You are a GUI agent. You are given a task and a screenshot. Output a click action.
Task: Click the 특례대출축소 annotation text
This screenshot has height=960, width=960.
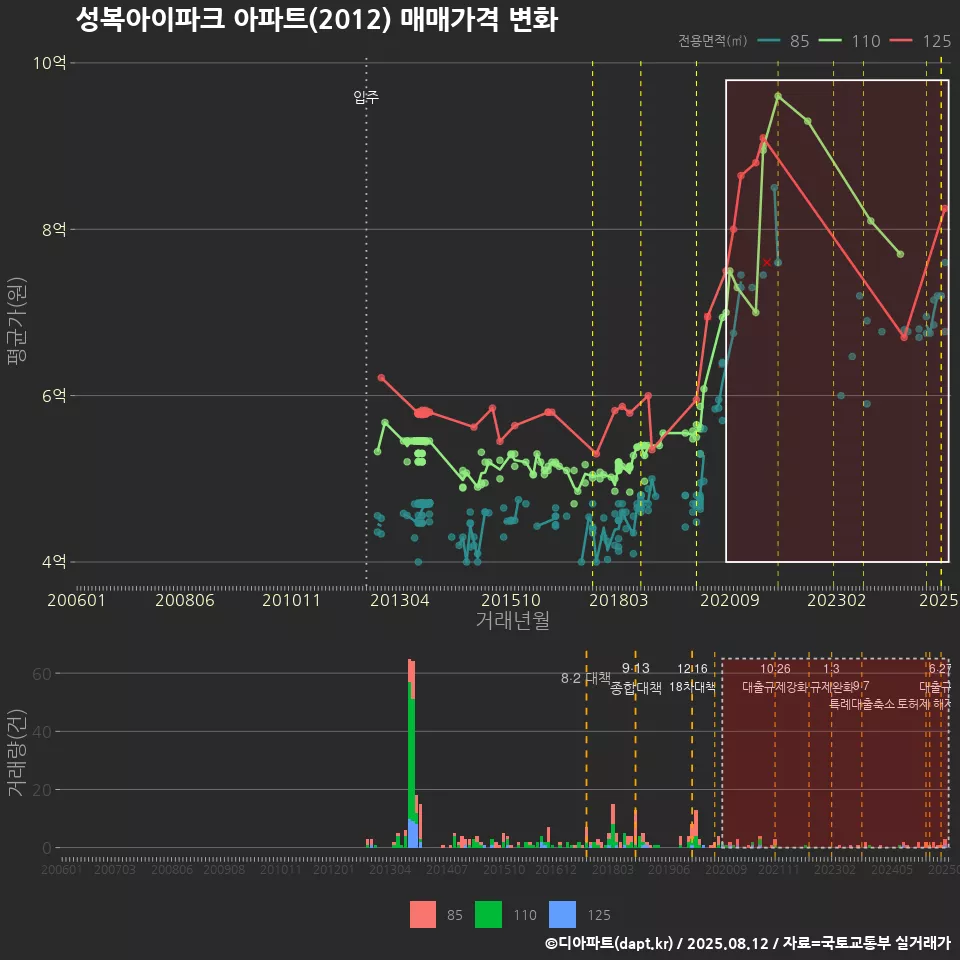point(861,704)
